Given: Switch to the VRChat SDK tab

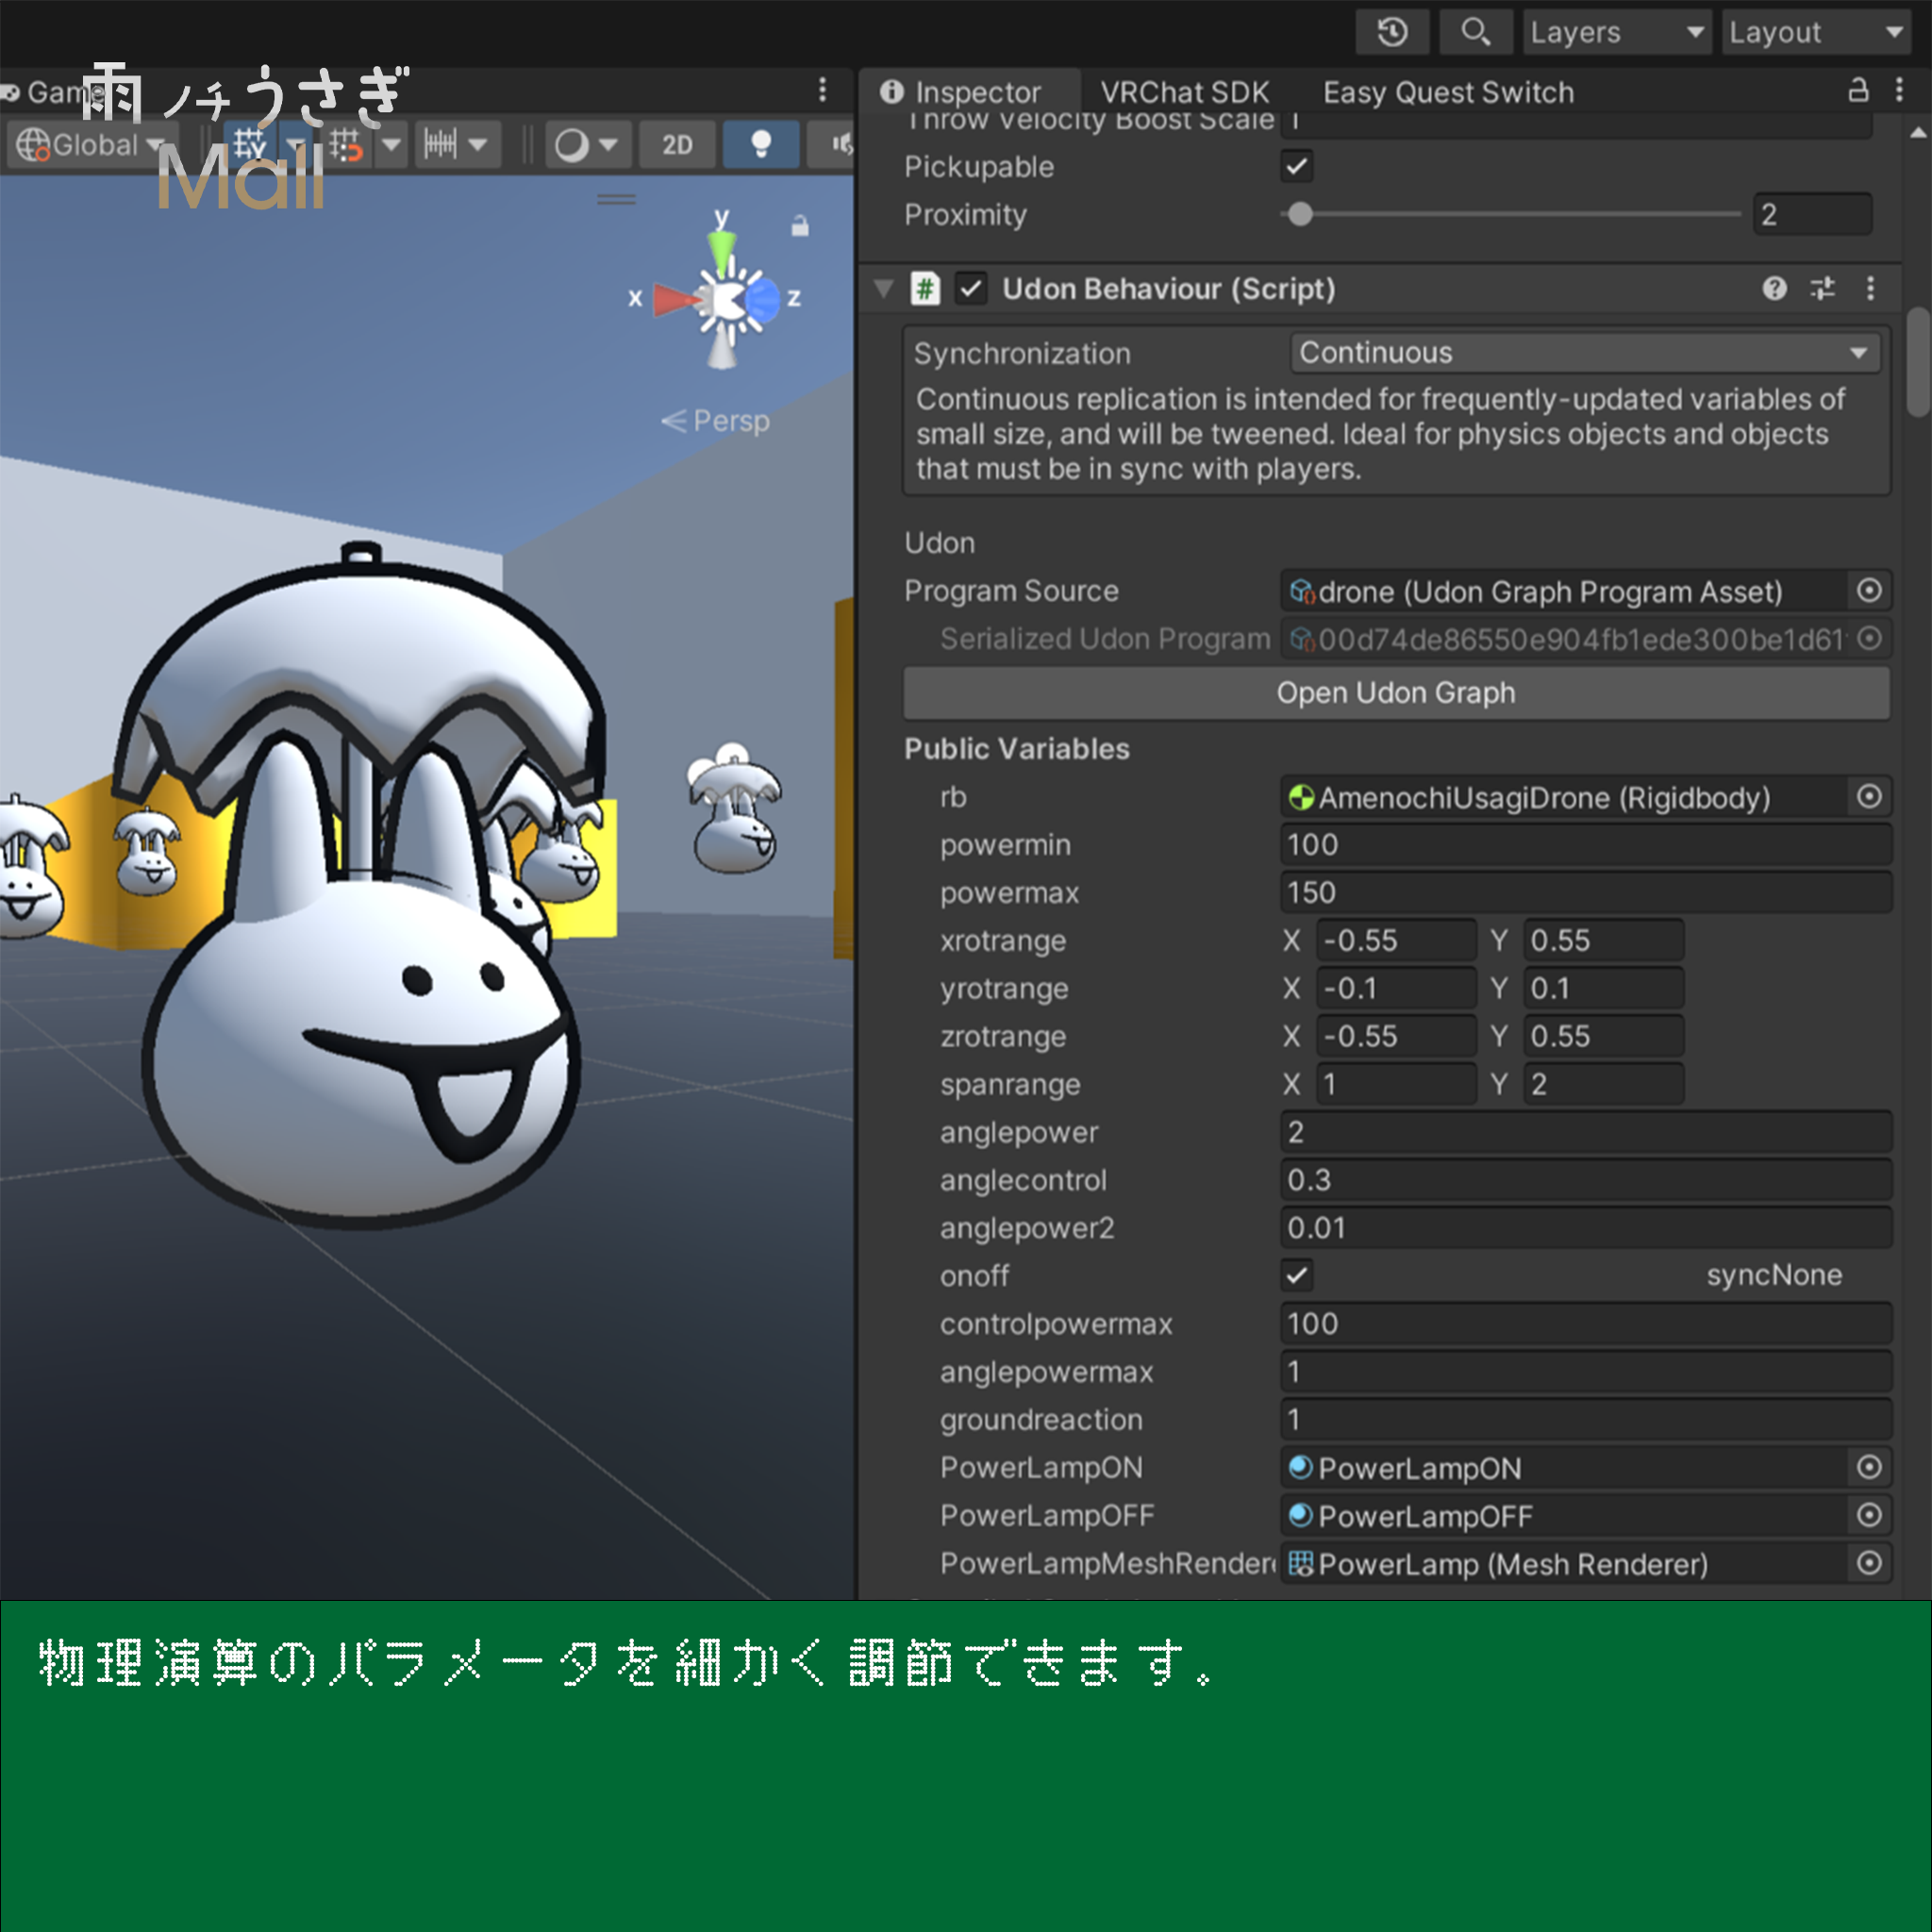Looking at the screenshot, I should coord(1184,92).
